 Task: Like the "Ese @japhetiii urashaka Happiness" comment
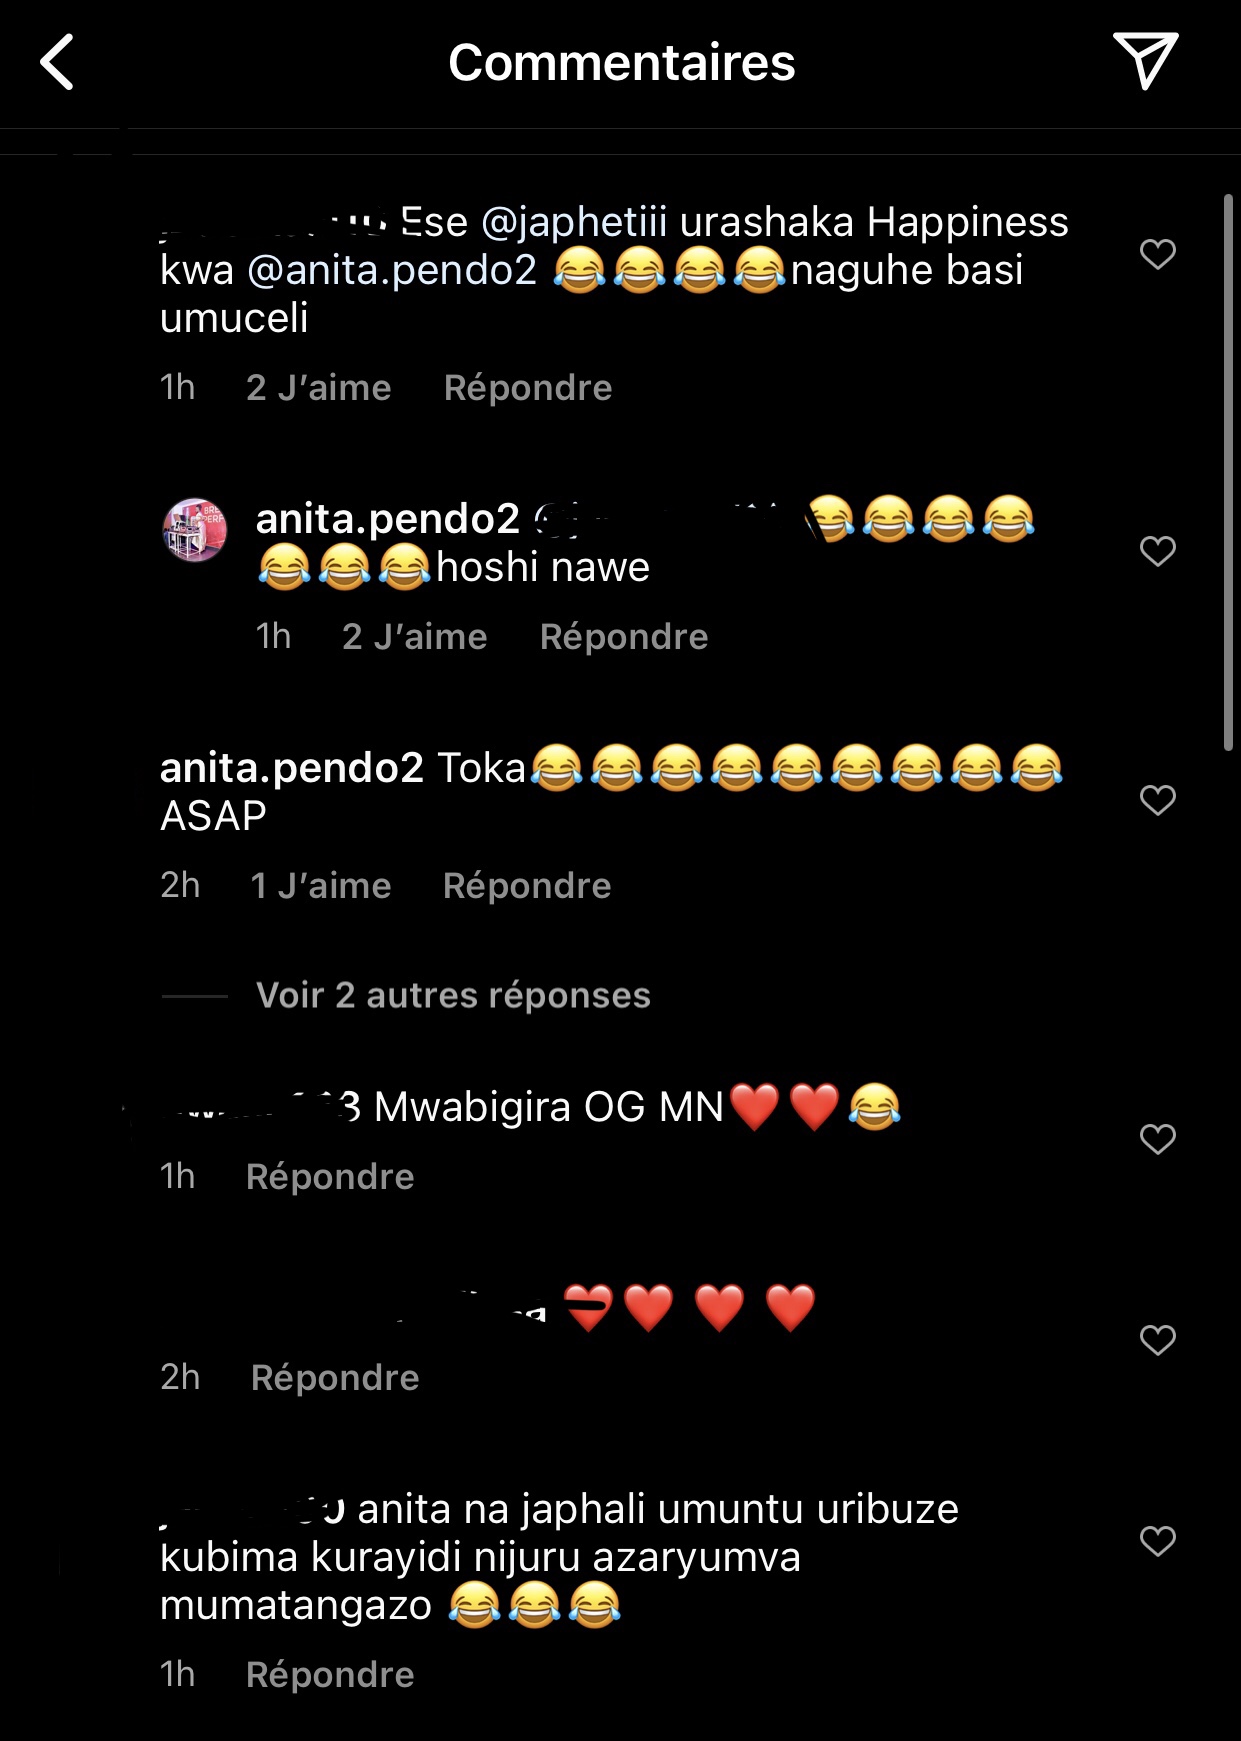pos(1157,254)
